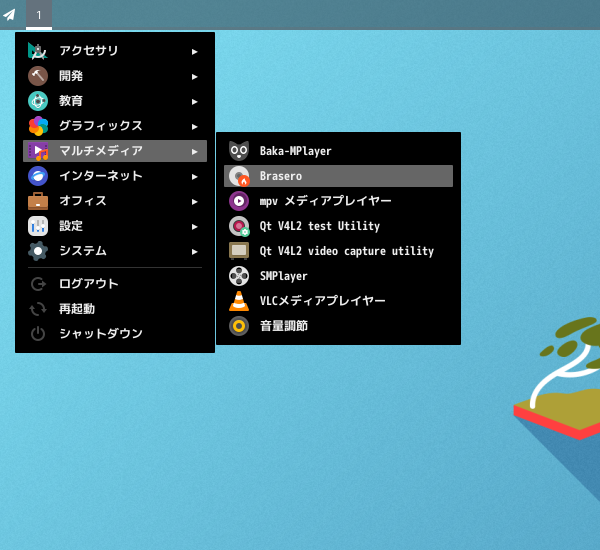Click the 再起動 circular arrows icon

click(x=38, y=309)
